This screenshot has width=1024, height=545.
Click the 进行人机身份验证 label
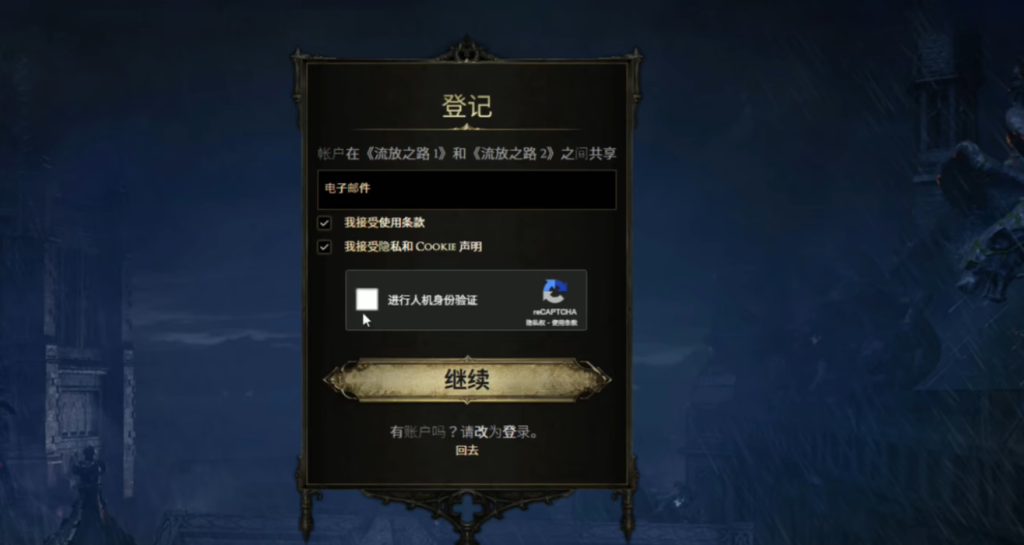[432, 300]
